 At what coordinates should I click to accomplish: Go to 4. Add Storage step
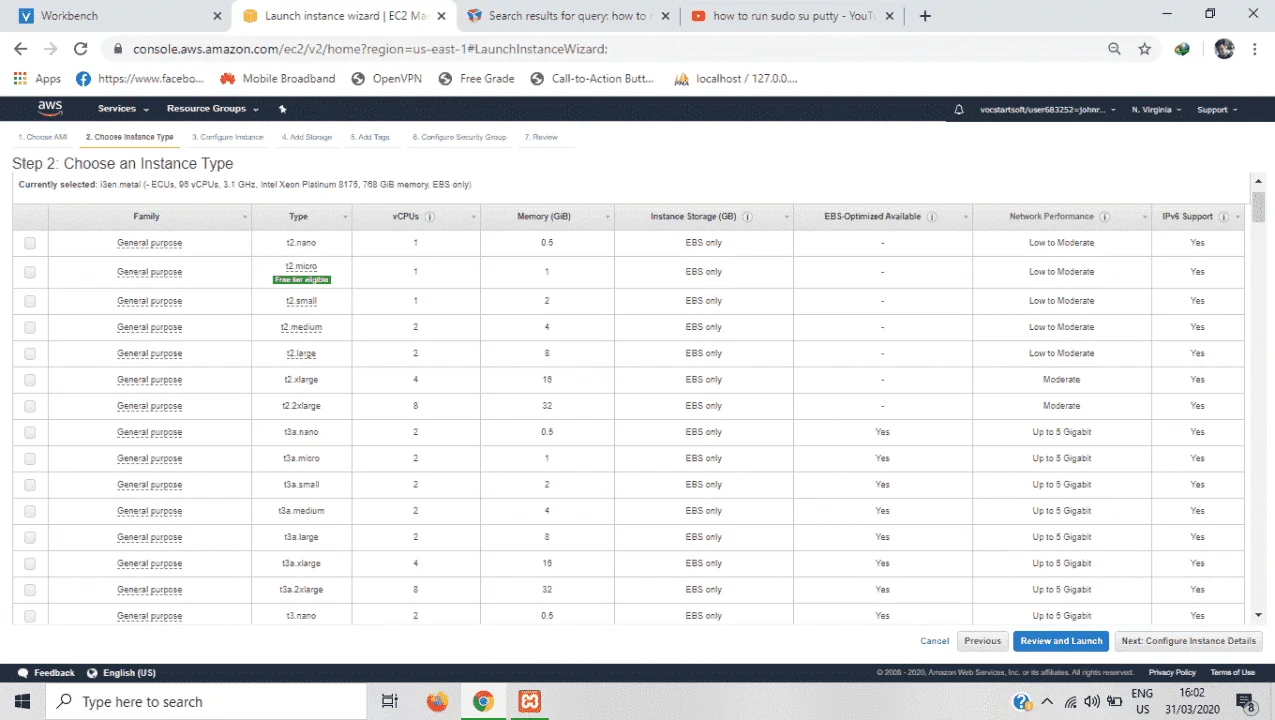tap(307, 137)
